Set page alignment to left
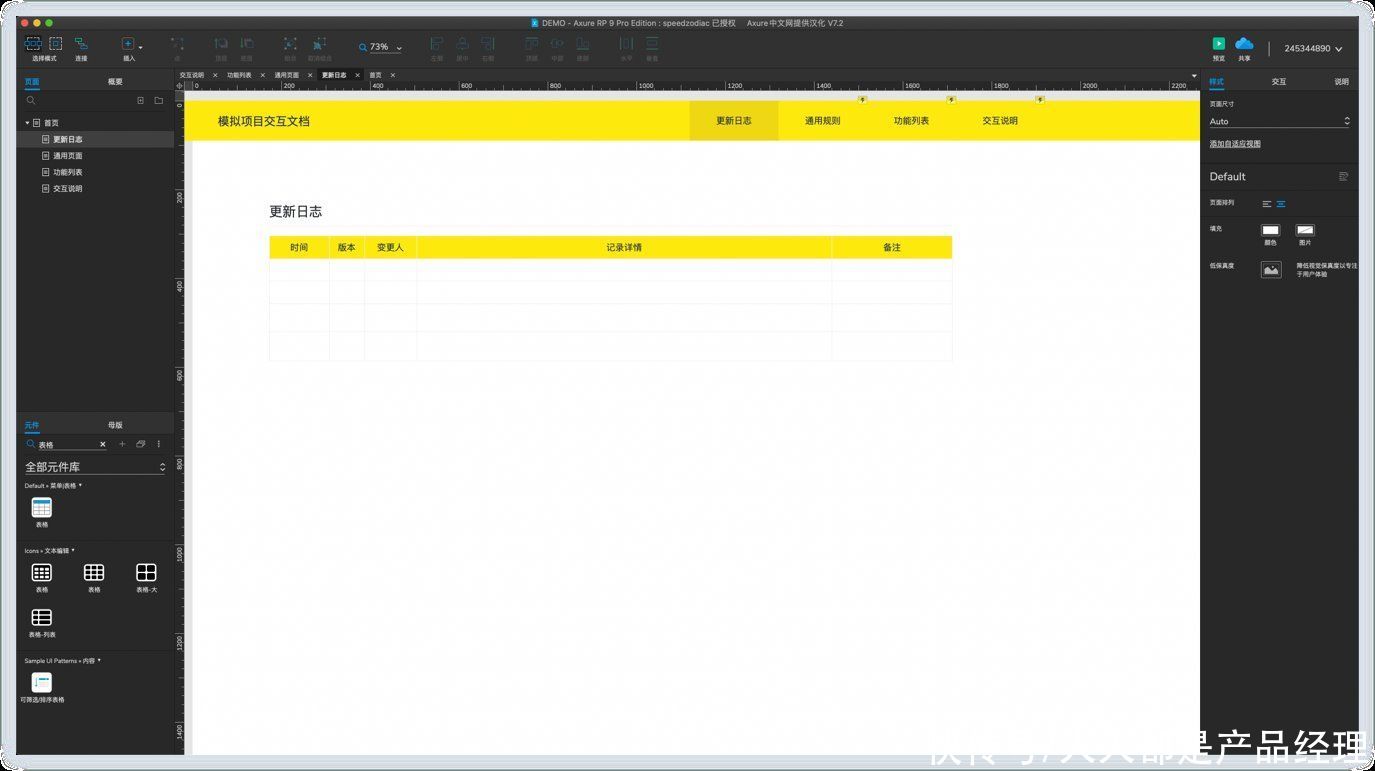Screen dimensions: 1375x771 click(x=1267, y=204)
